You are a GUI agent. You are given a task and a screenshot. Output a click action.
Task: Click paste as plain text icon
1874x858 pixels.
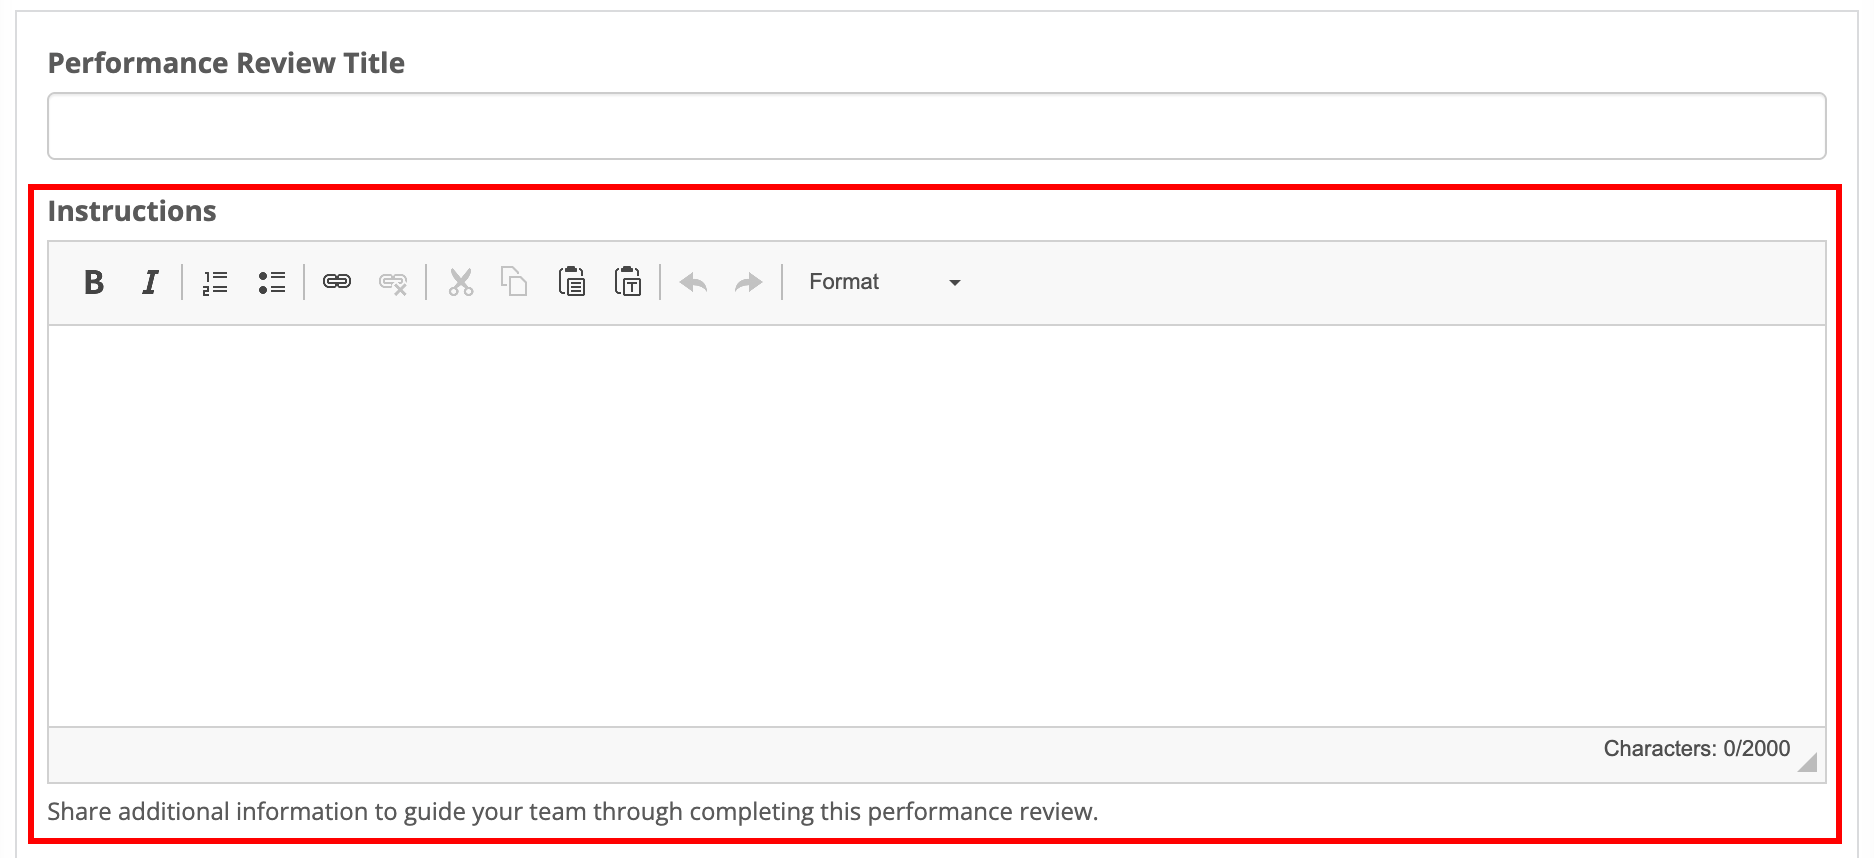(628, 283)
